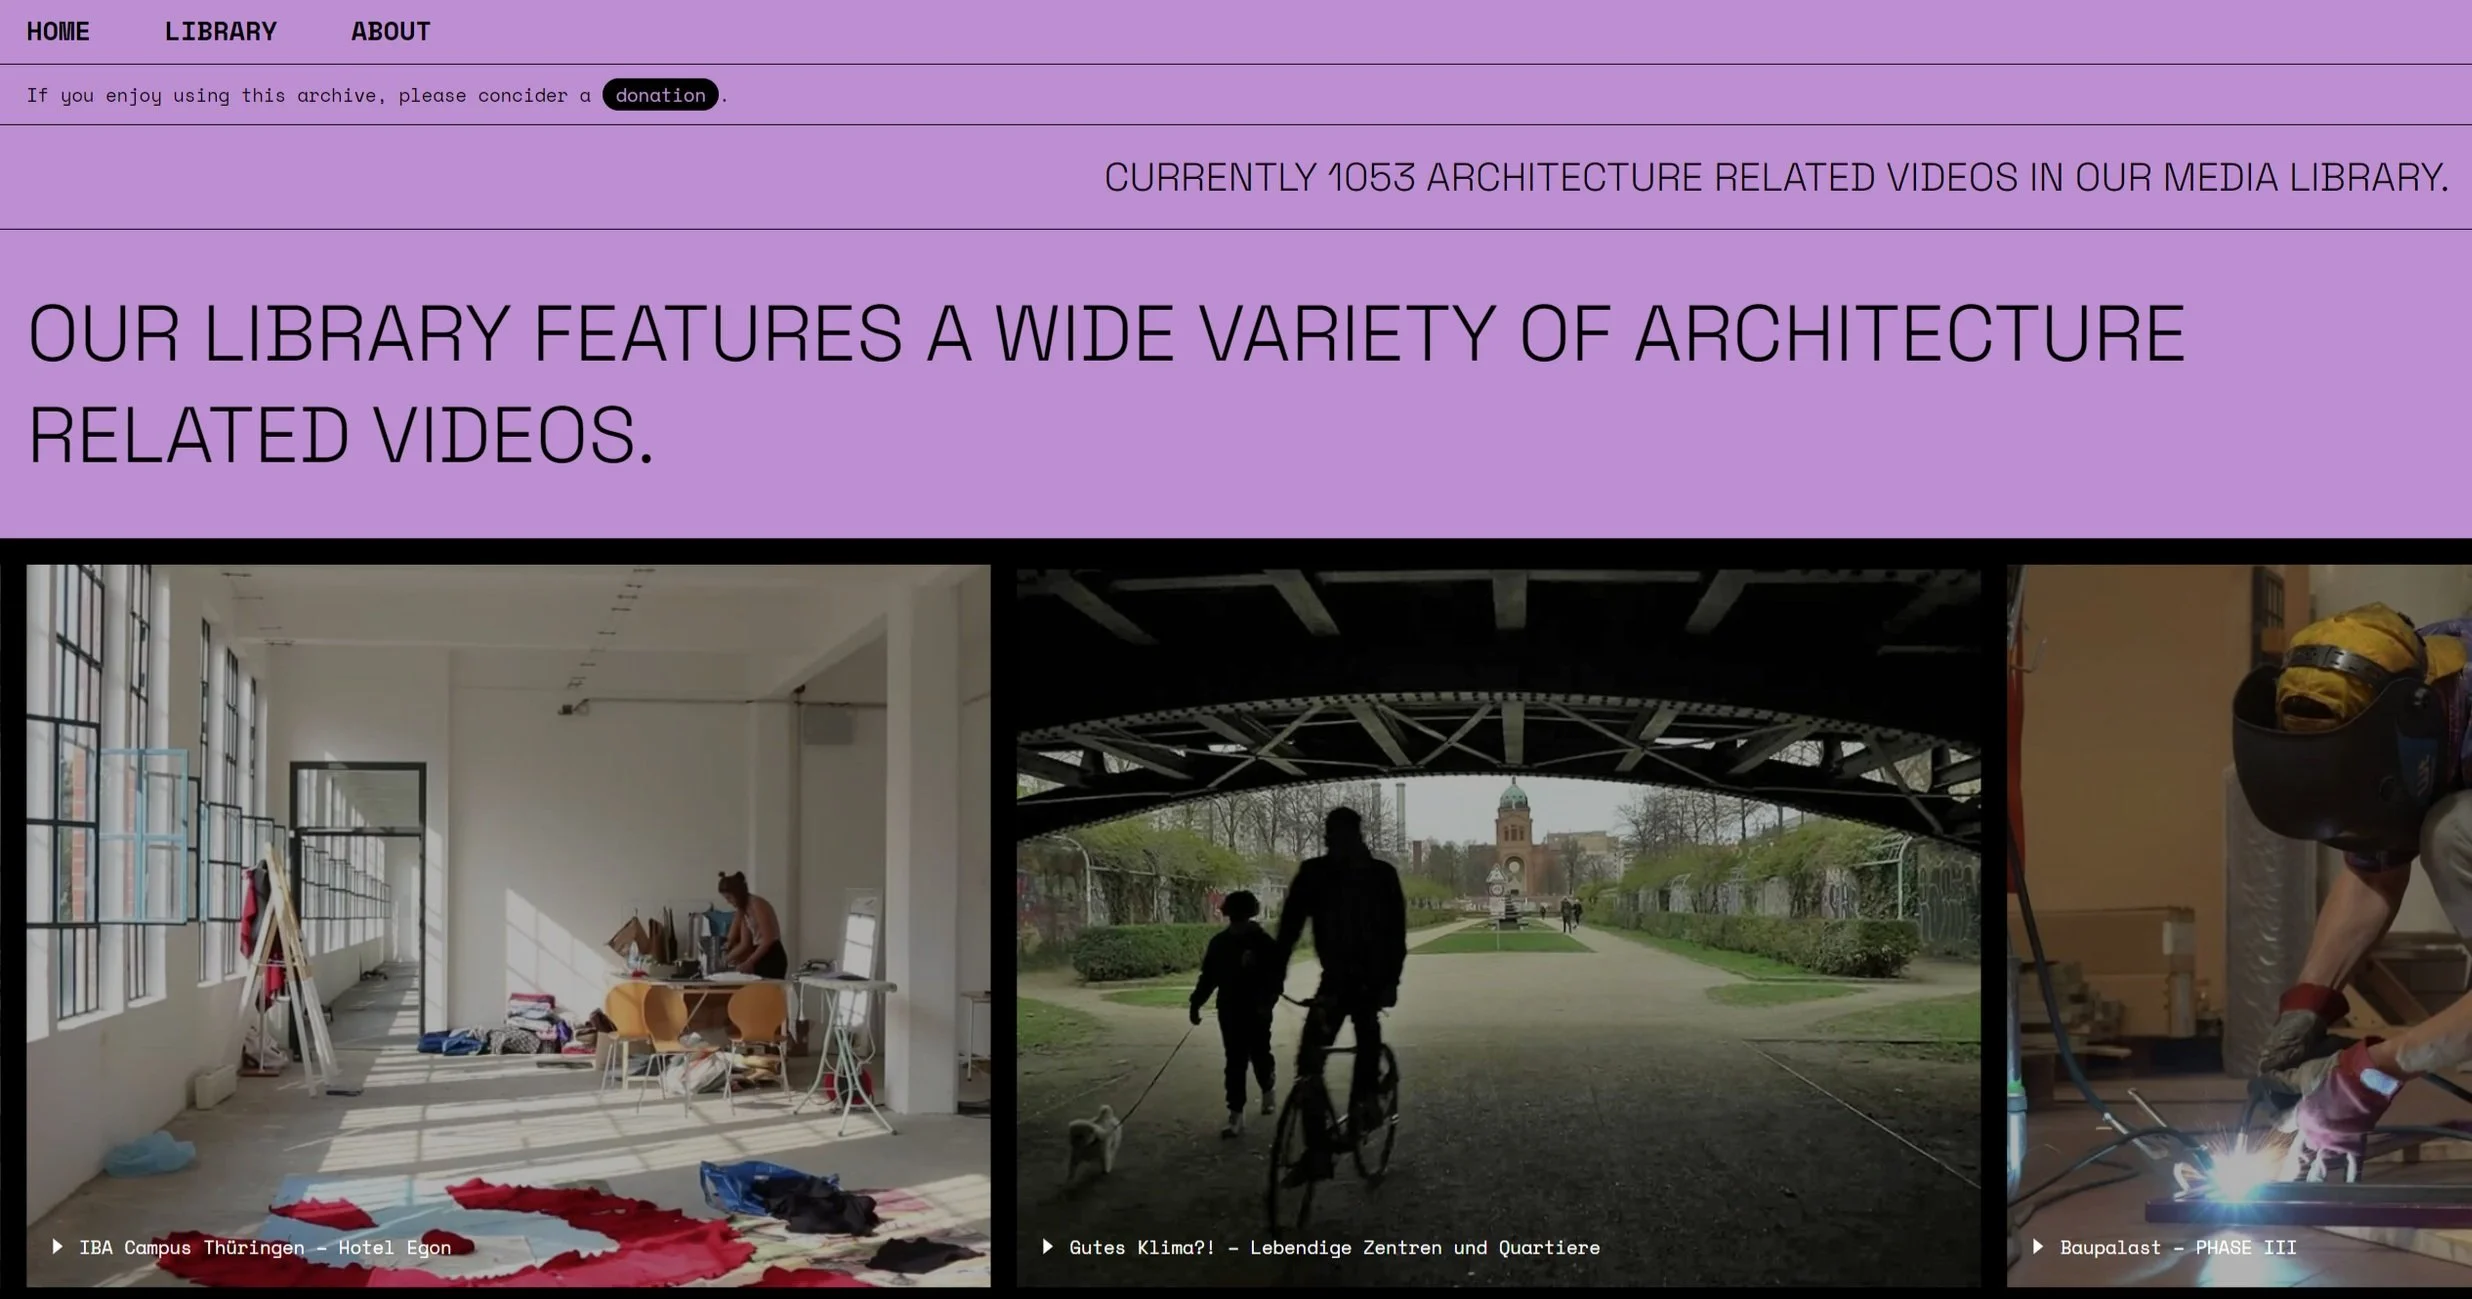Click the '1053' video count in the ticker

click(1371, 178)
